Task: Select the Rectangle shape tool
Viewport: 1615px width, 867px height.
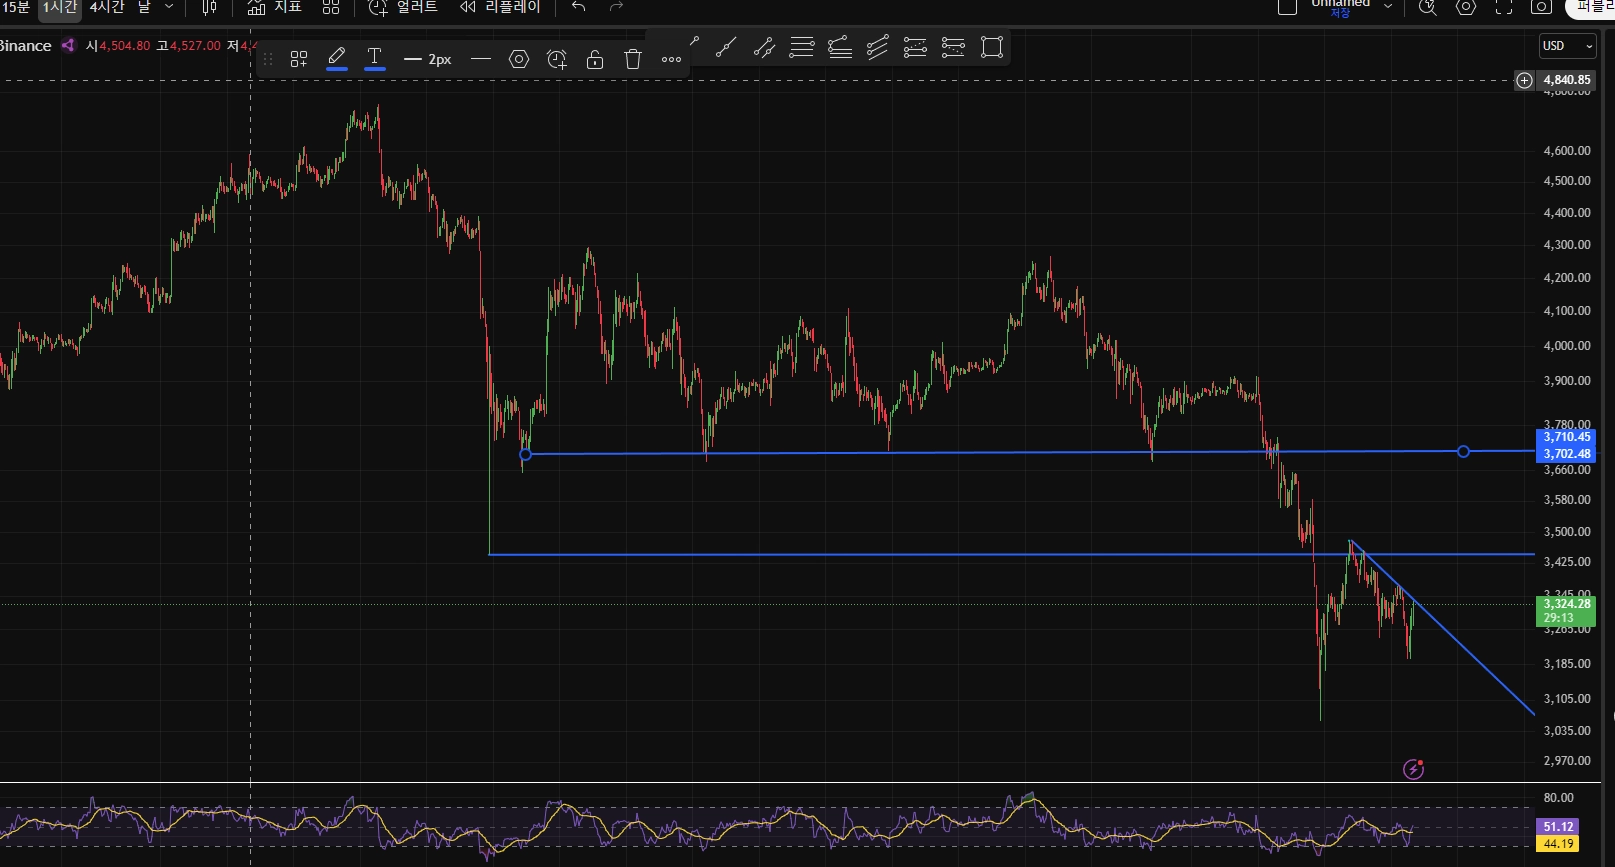Action: (992, 47)
